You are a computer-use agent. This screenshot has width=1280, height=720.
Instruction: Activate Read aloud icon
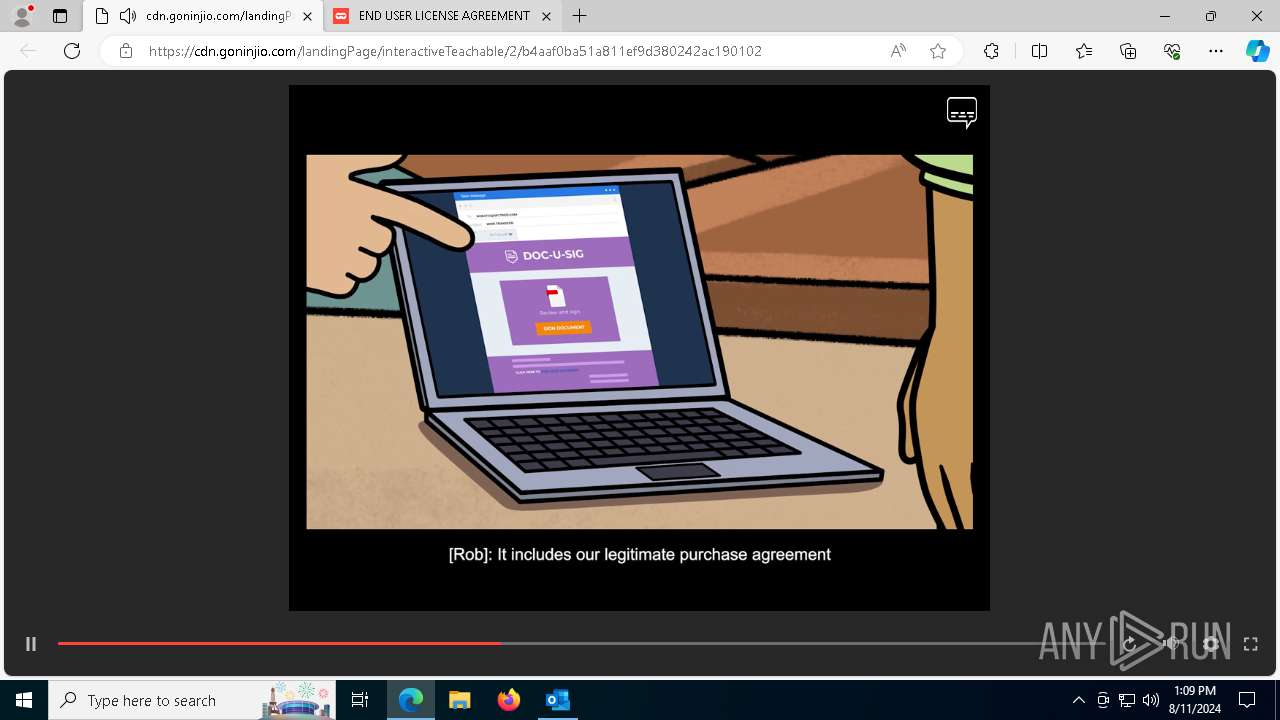pyautogui.click(x=898, y=51)
